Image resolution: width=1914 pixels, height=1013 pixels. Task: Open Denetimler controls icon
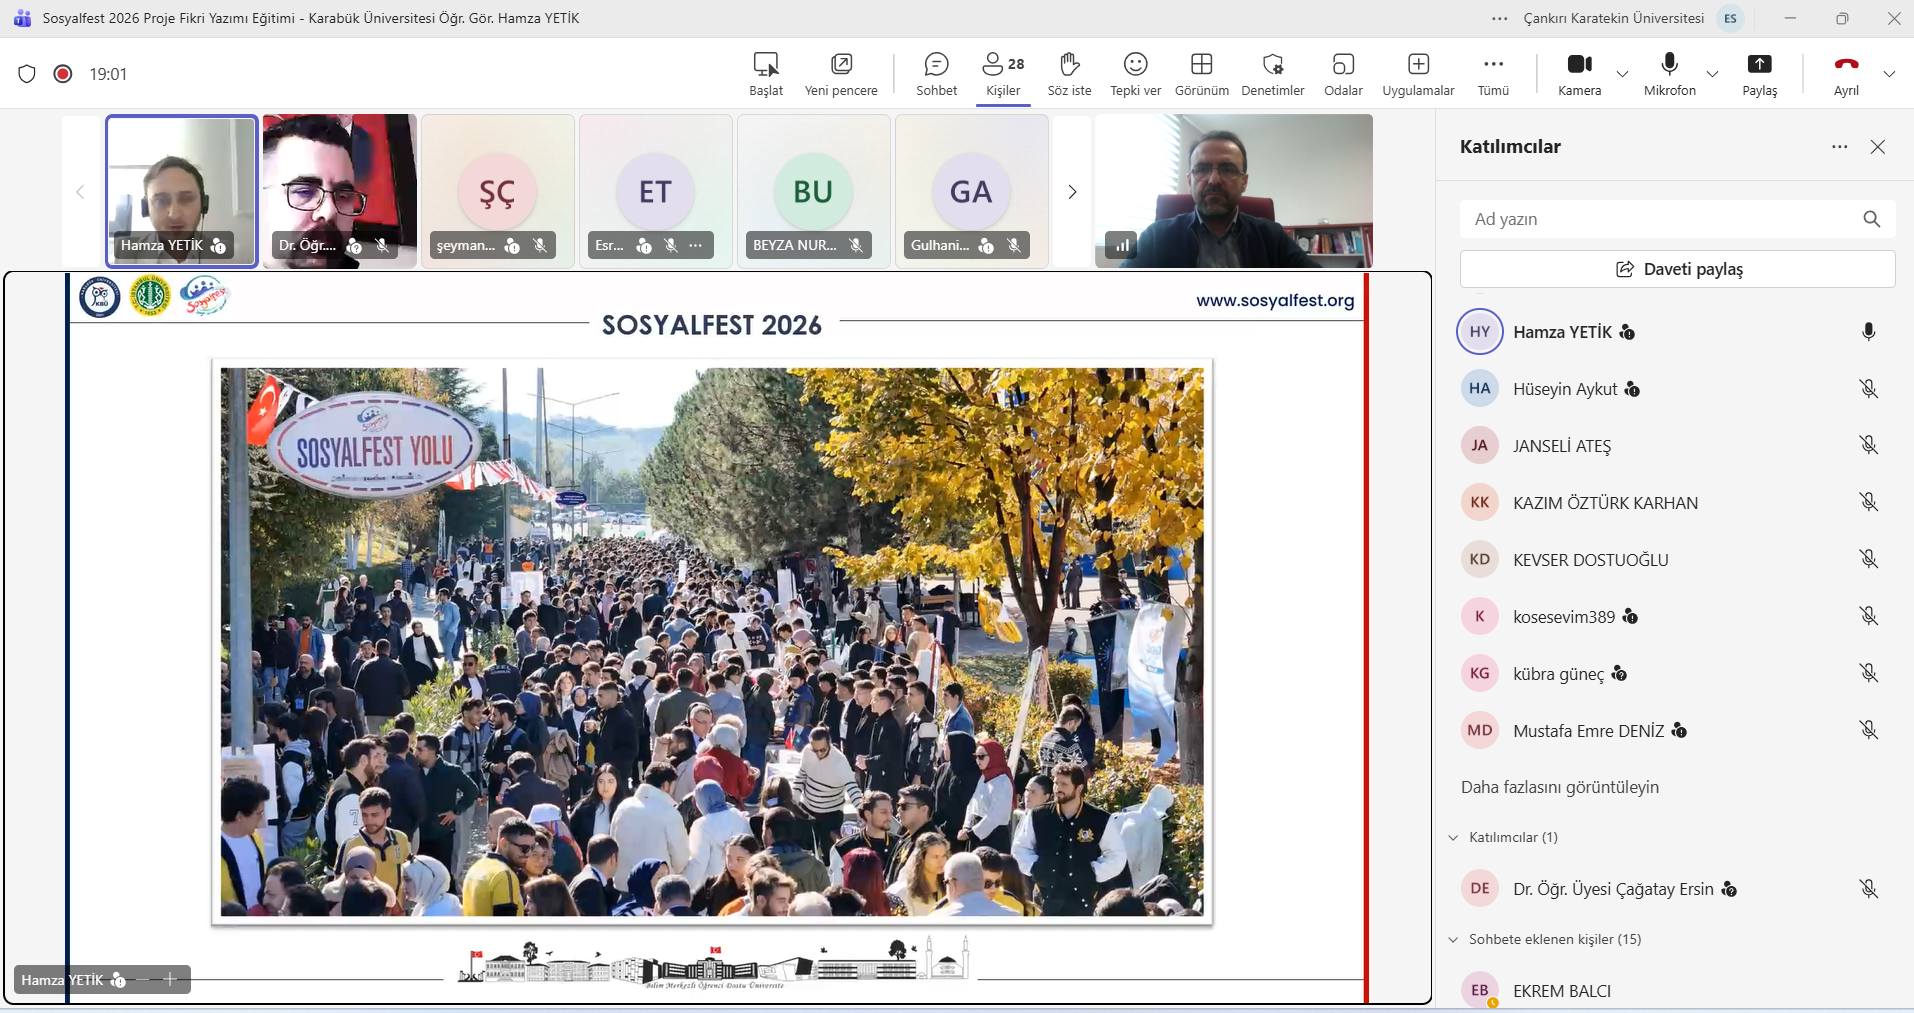[1272, 65]
